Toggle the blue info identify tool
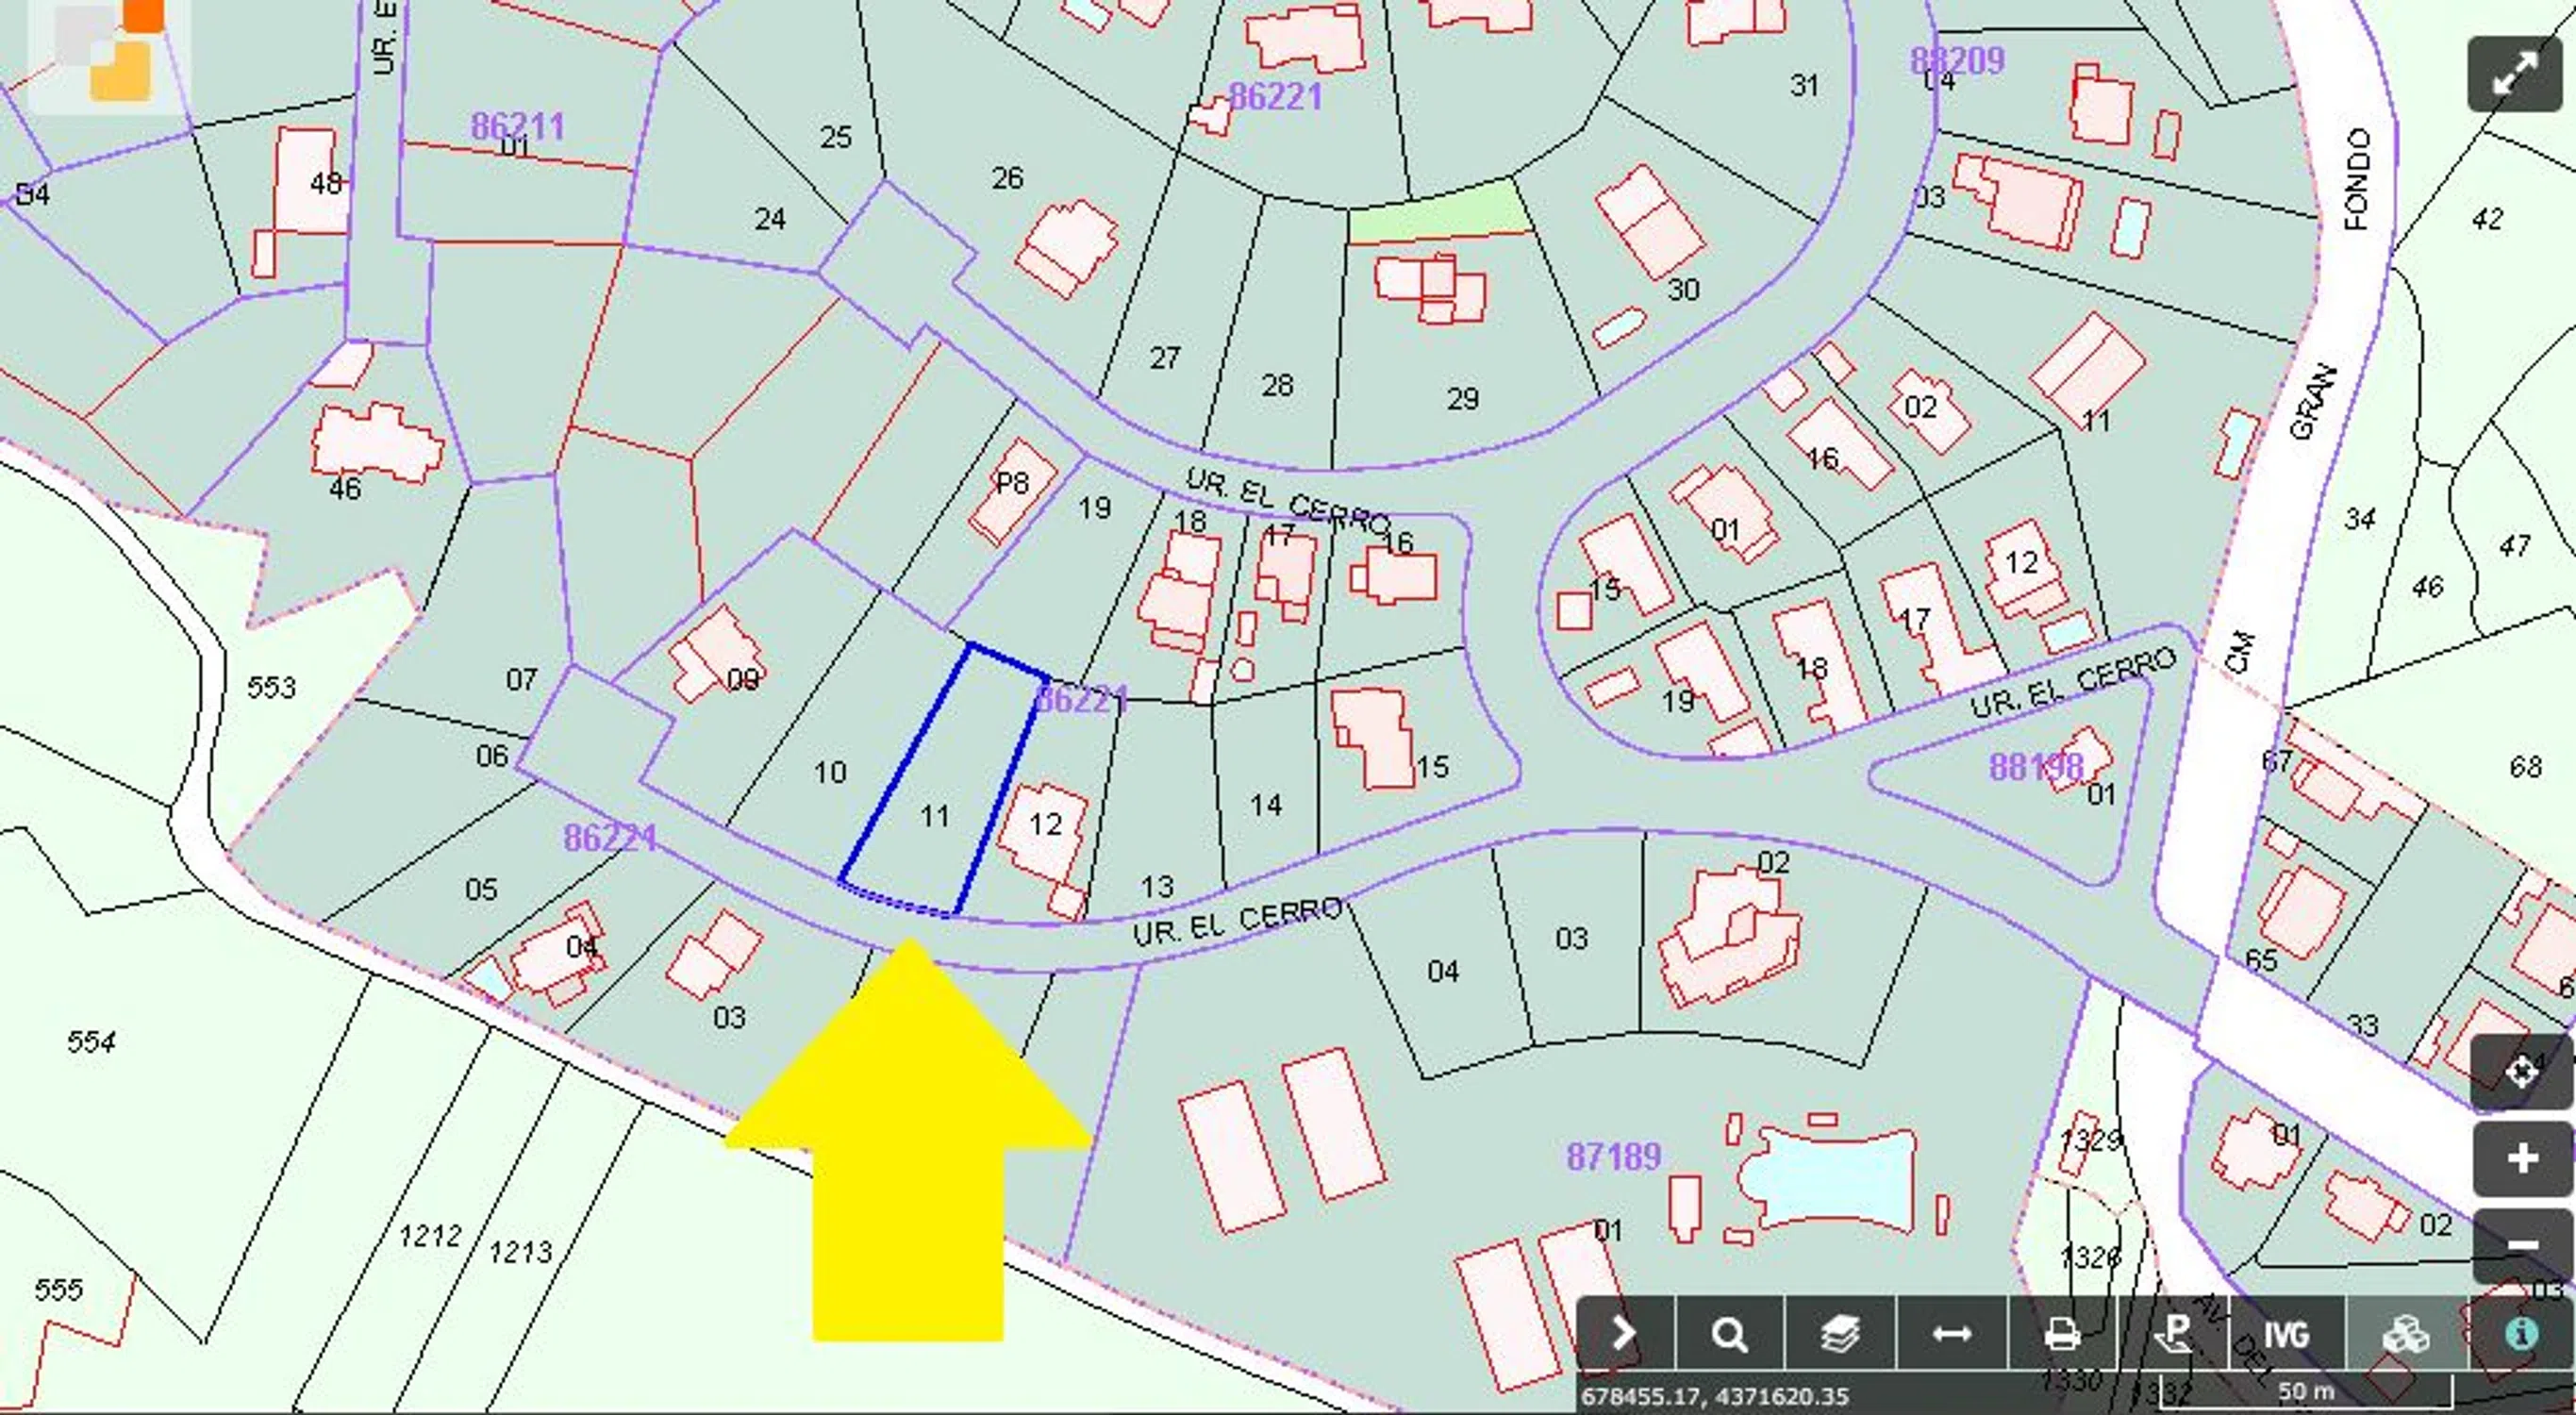 [x=2521, y=1333]
